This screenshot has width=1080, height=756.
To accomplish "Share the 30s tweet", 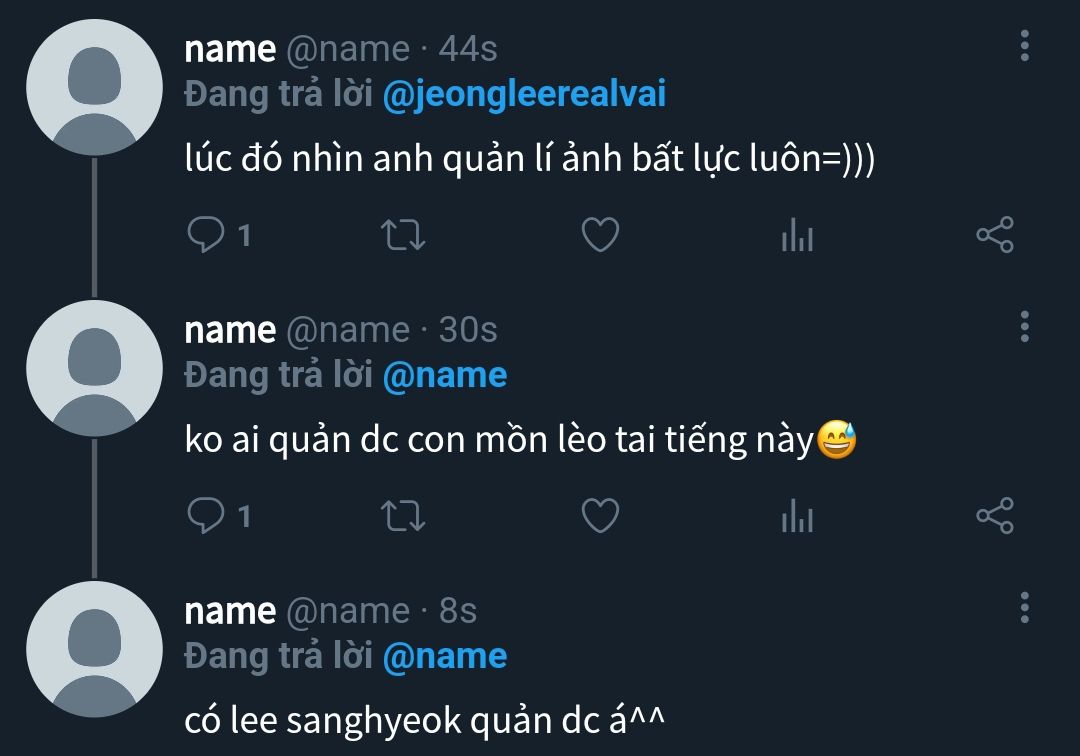I will coord(995,516).
